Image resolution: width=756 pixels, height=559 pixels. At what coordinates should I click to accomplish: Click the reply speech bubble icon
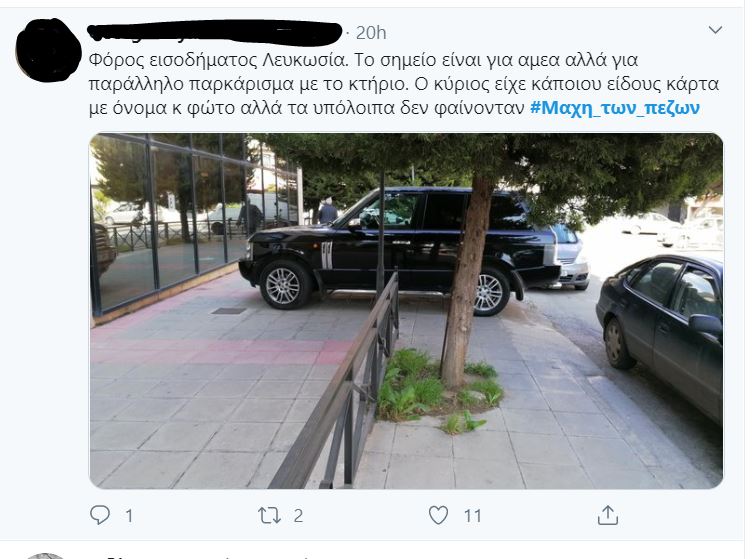(x=100, y=515)
